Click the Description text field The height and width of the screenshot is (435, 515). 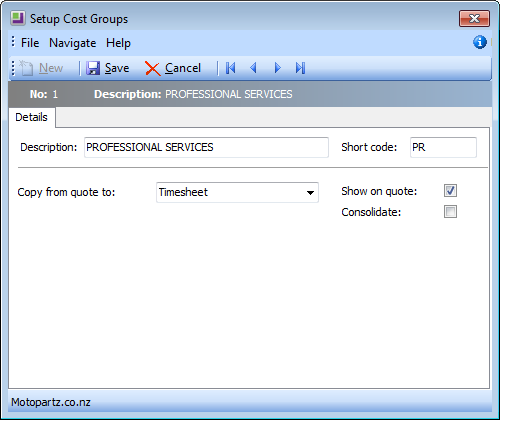[x=206, y=147]
